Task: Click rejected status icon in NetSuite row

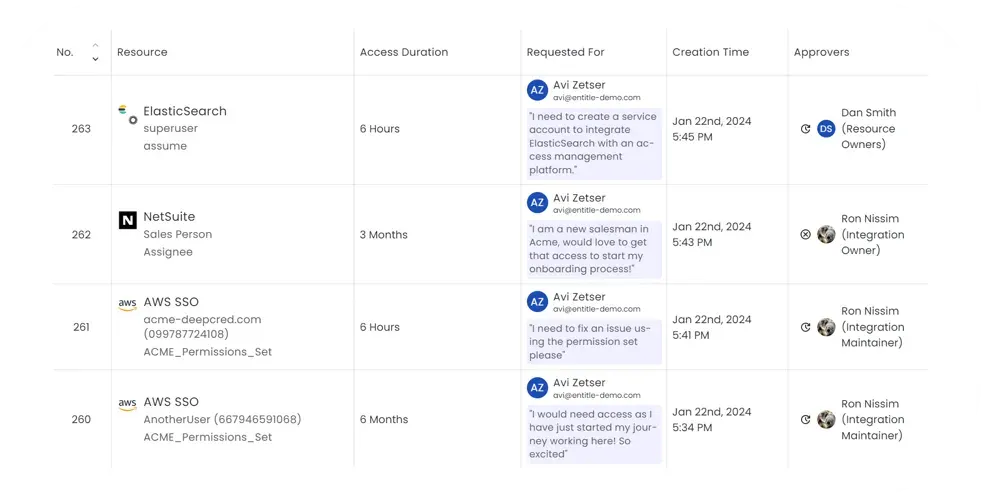Action: tap(806, 235)
